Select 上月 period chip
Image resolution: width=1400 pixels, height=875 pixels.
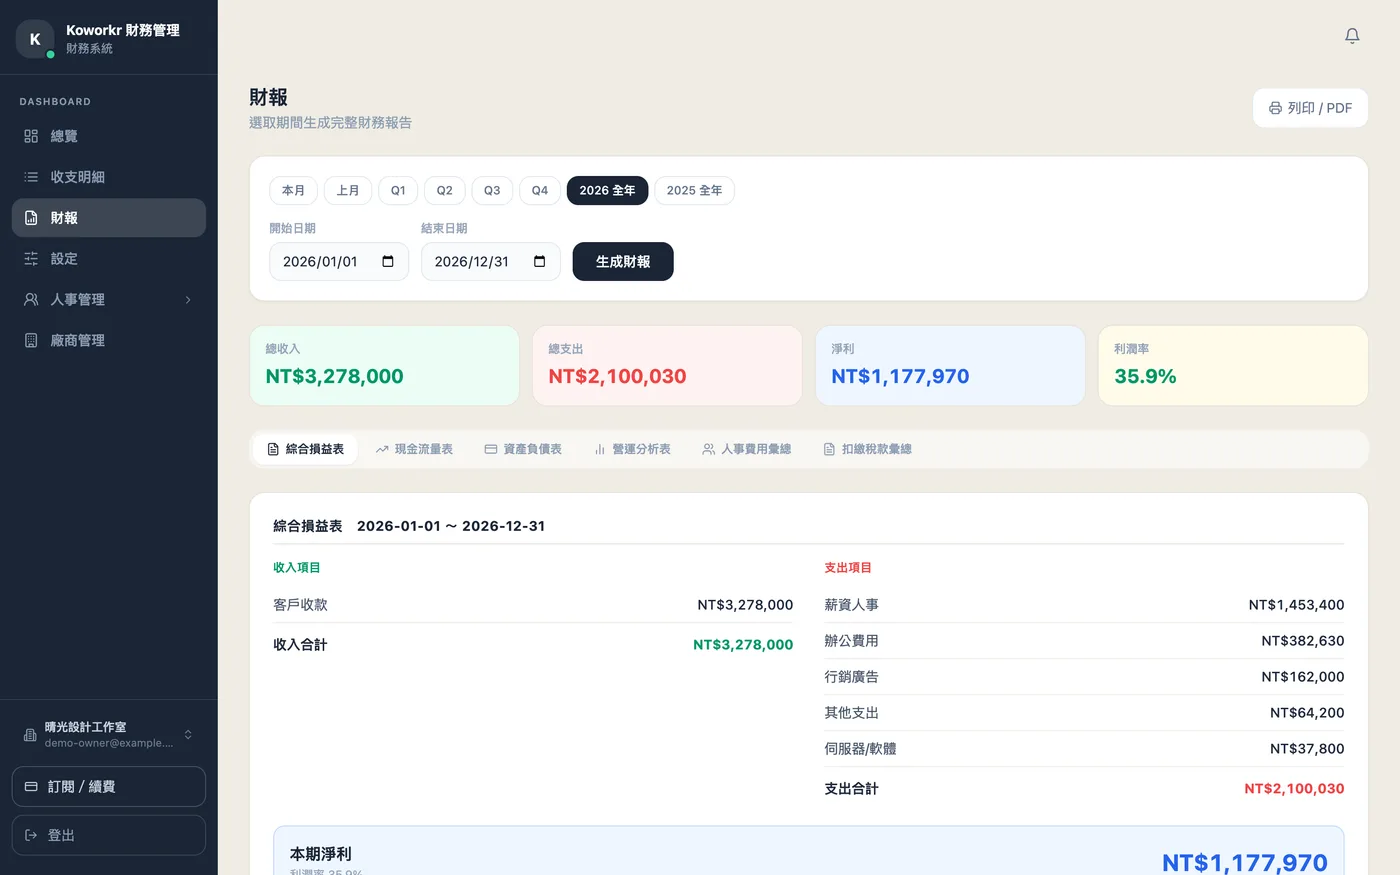pyautogui.click(x=348, y=190)
